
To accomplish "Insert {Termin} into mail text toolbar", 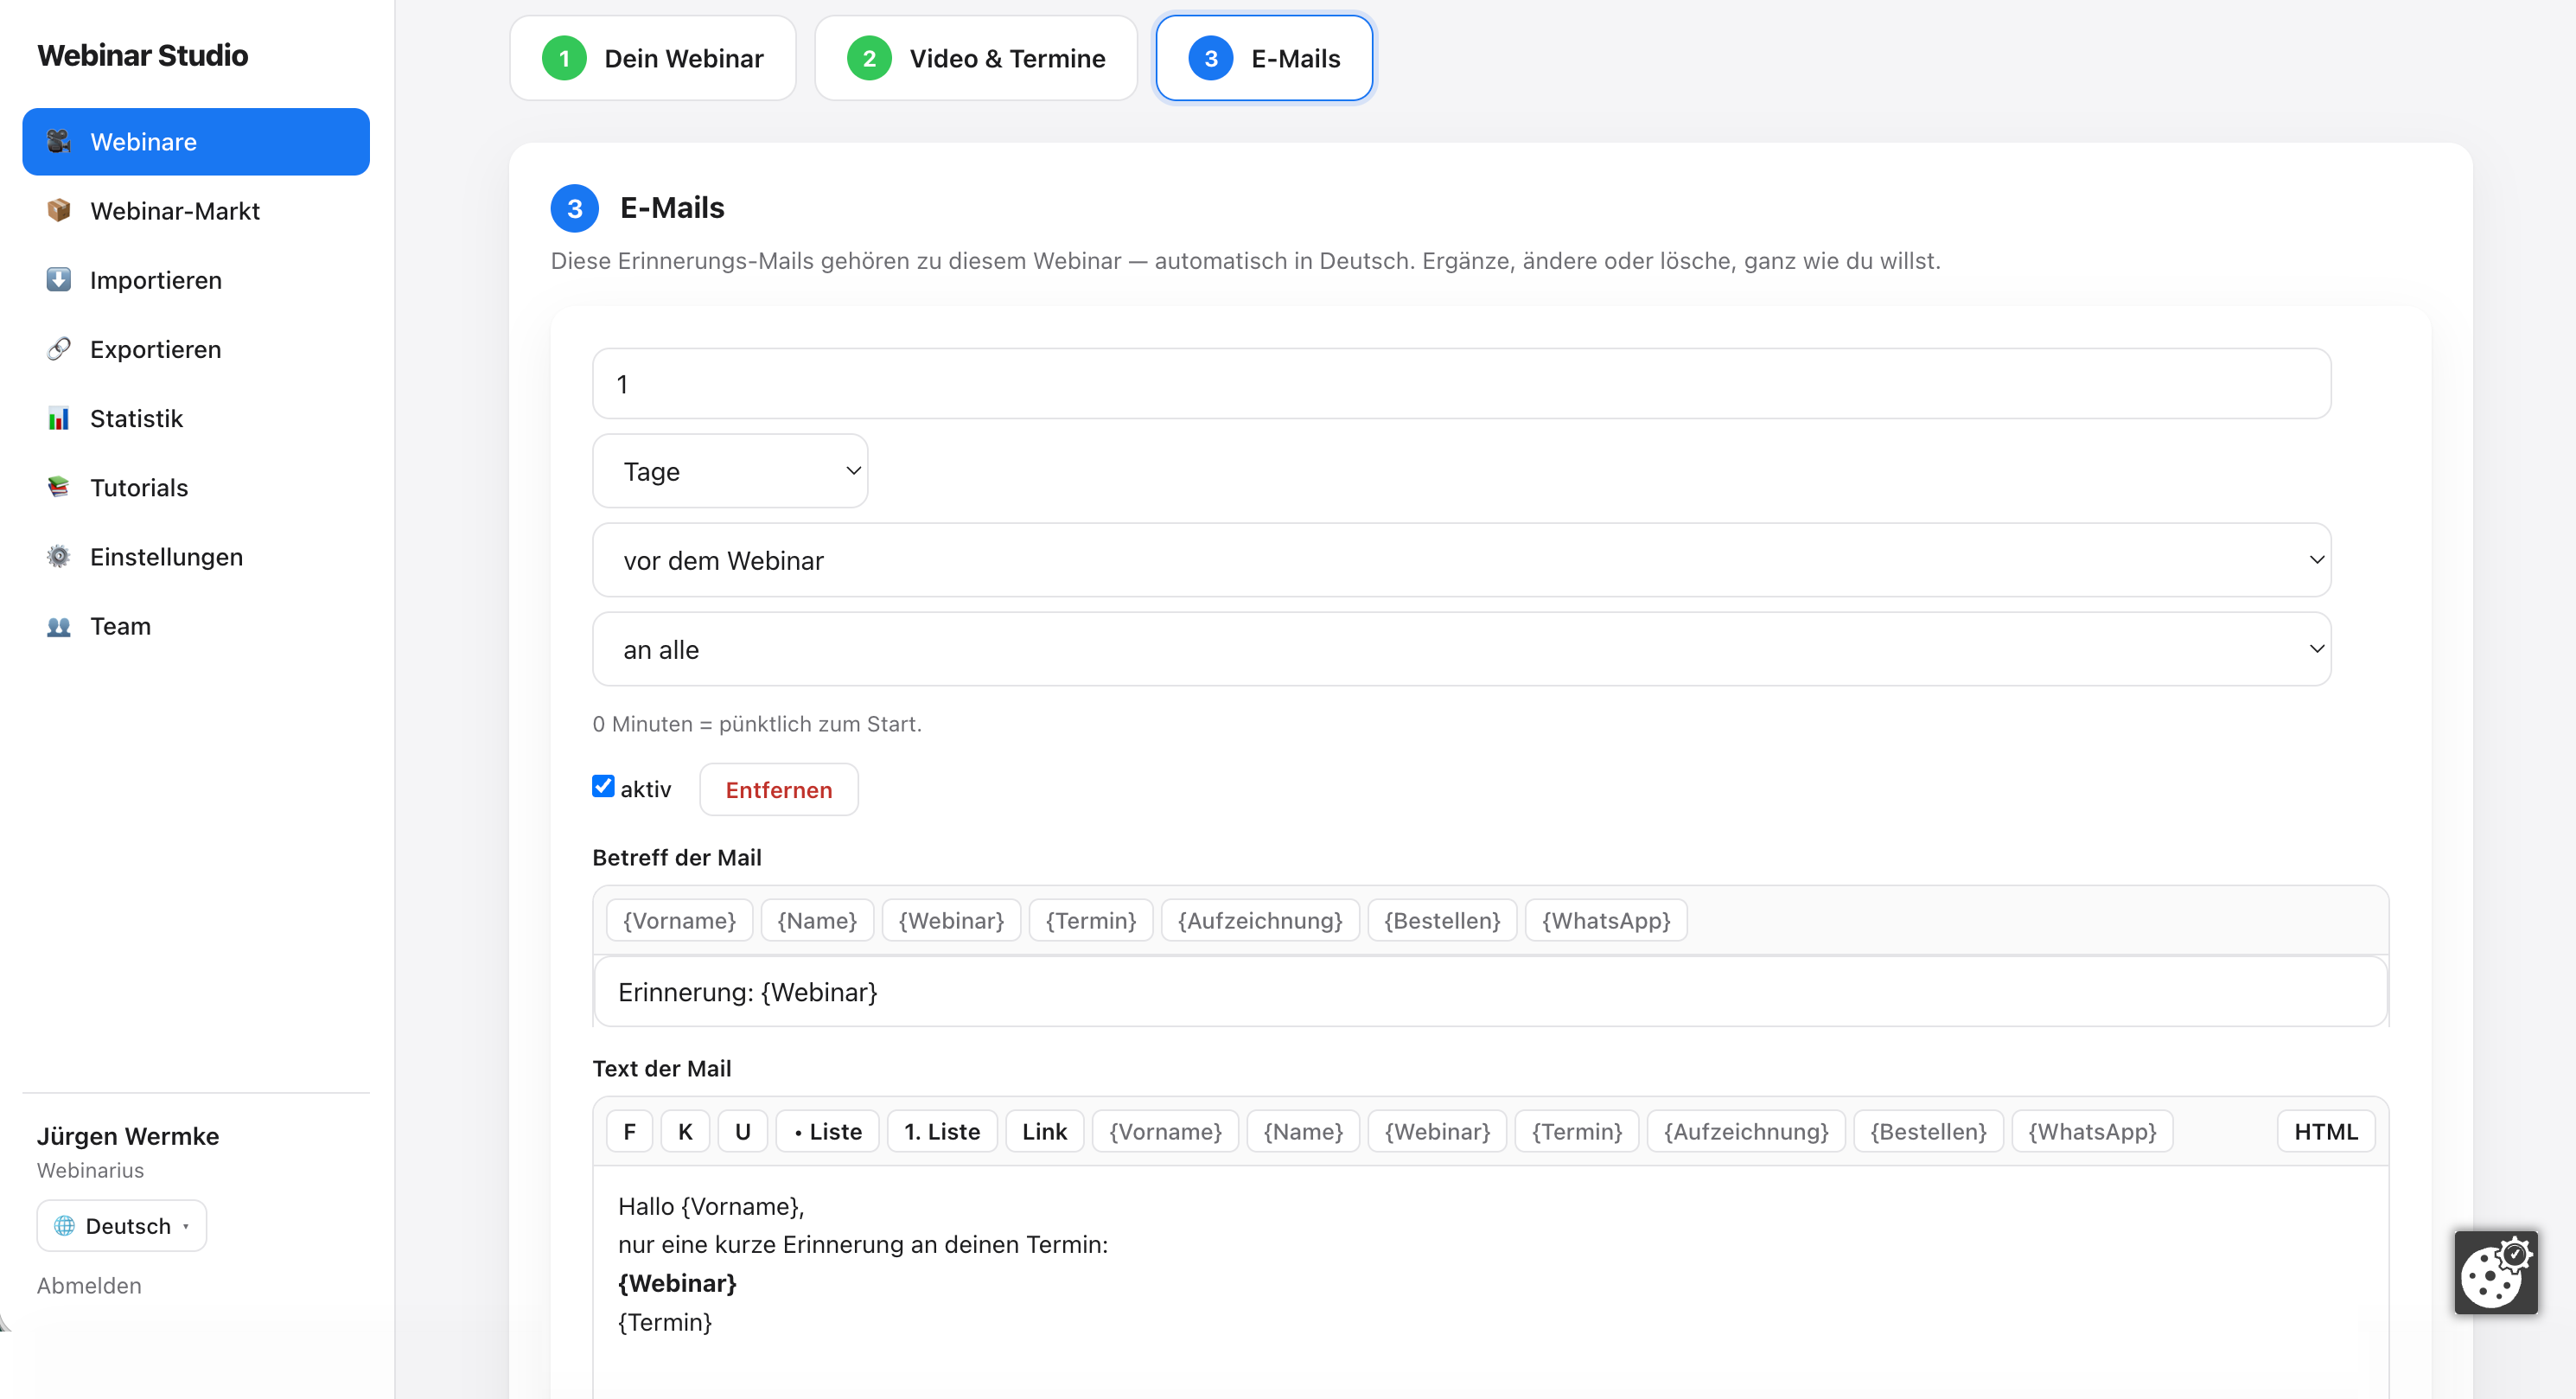I will (x=1577, y=1131).
